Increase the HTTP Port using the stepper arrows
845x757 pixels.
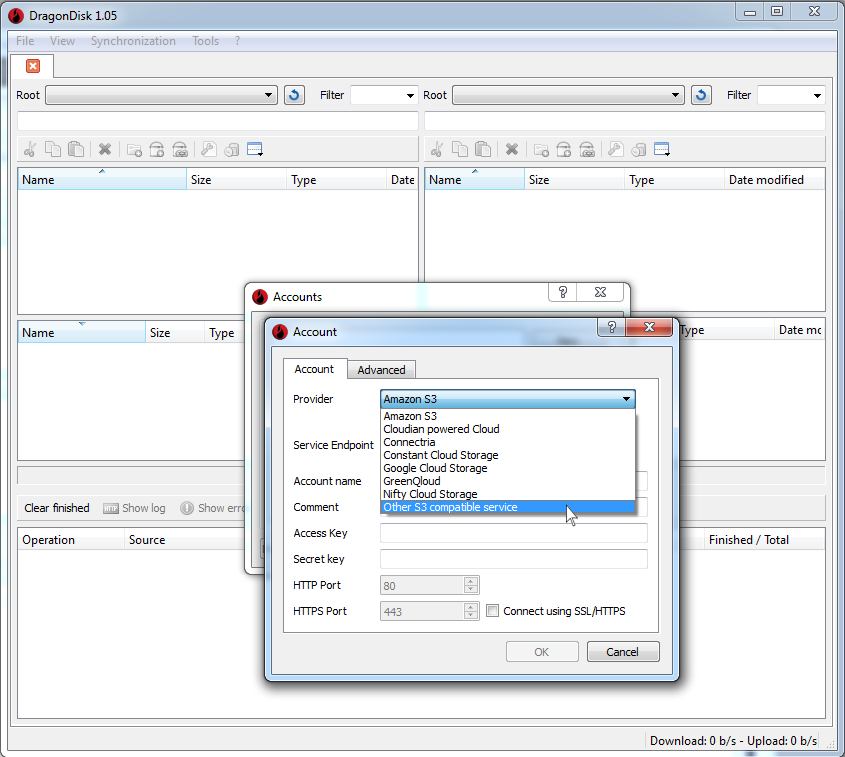point(470,581)
